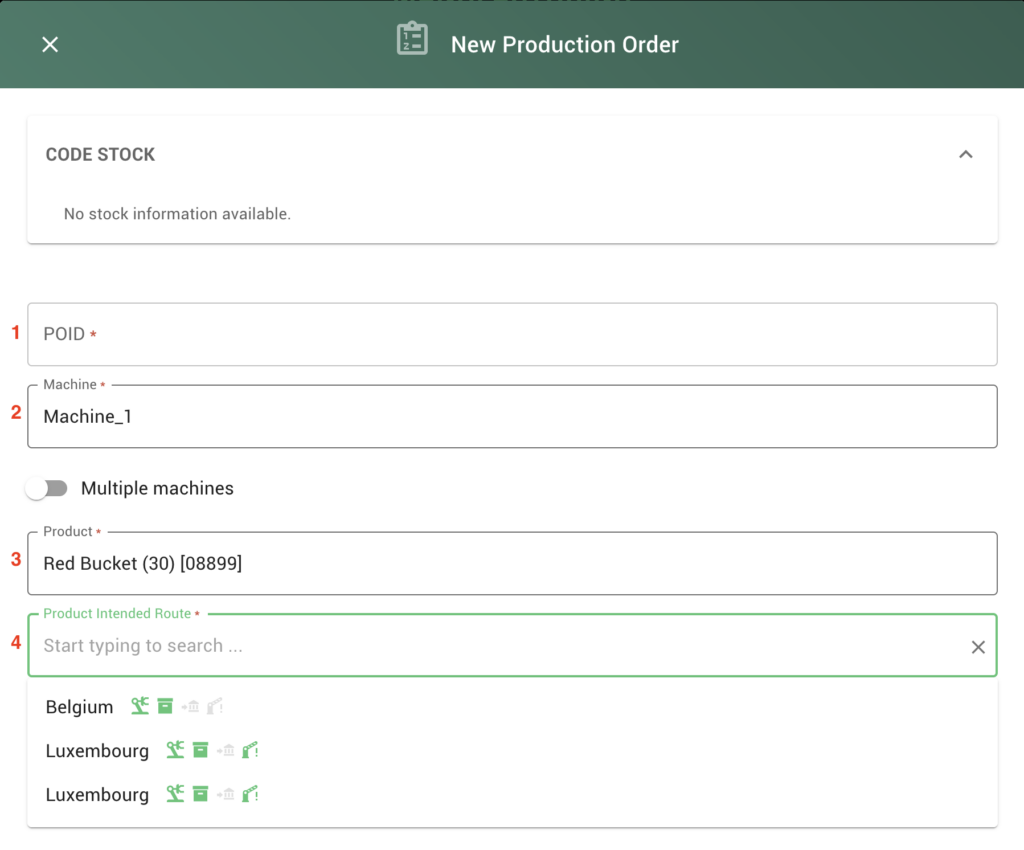Screen dimensions: 1024x850
Task: Select the second Luxembourg route option
Action: (x=97, y=795)
